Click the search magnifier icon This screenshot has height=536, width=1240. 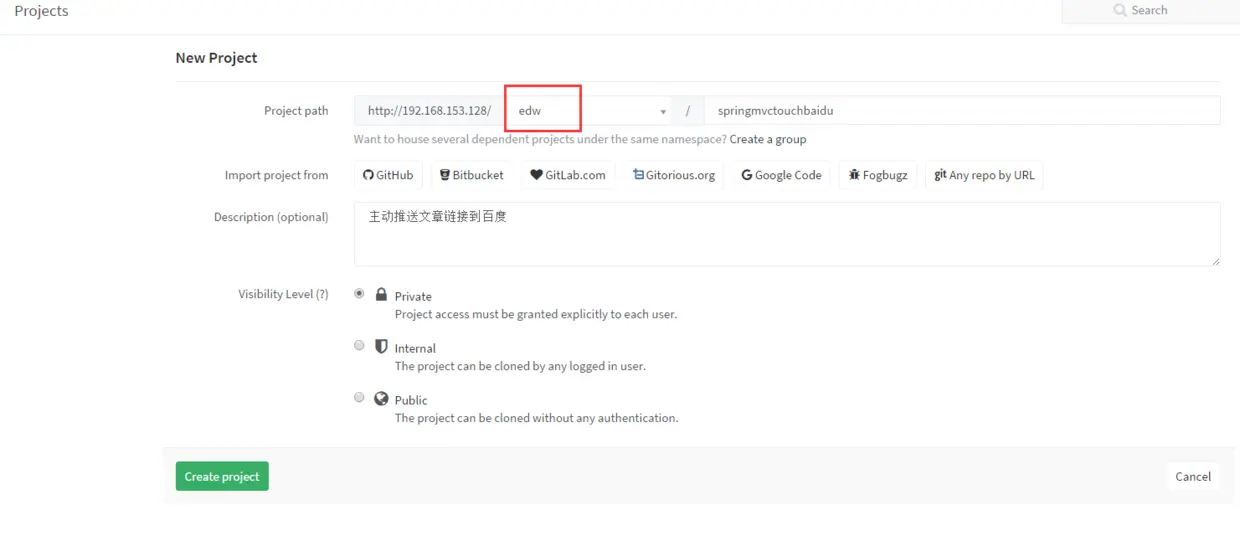(1120, 10)
